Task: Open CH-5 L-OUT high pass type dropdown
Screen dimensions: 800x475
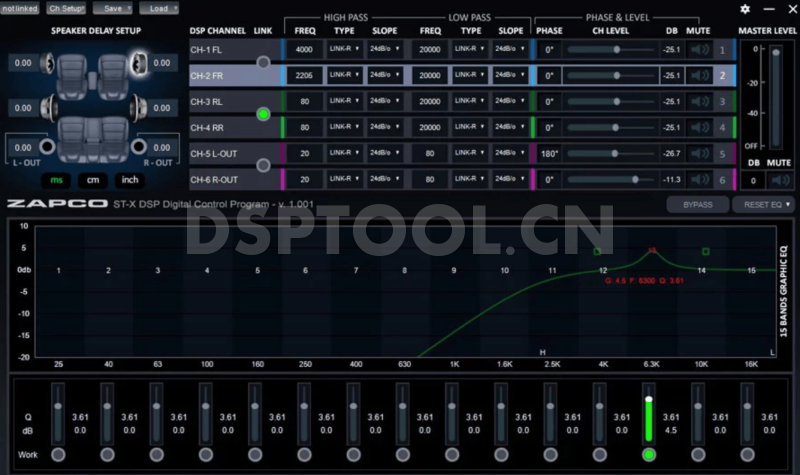Action: coord(344,154)
